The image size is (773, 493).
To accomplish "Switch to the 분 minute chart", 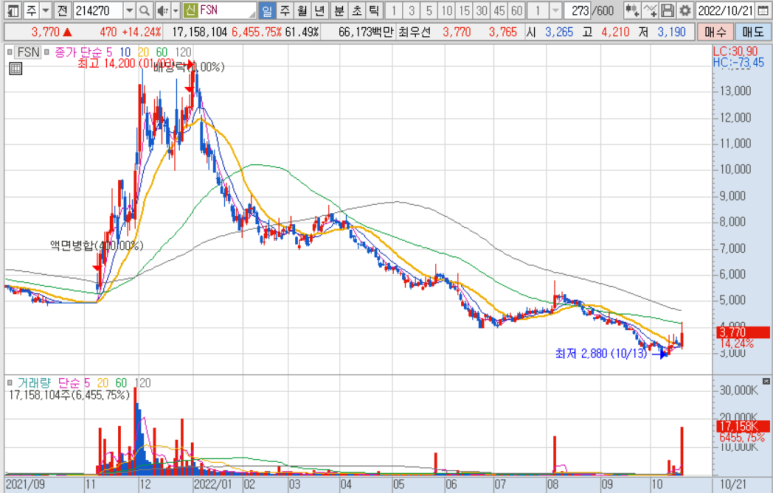I will point(339,10).
